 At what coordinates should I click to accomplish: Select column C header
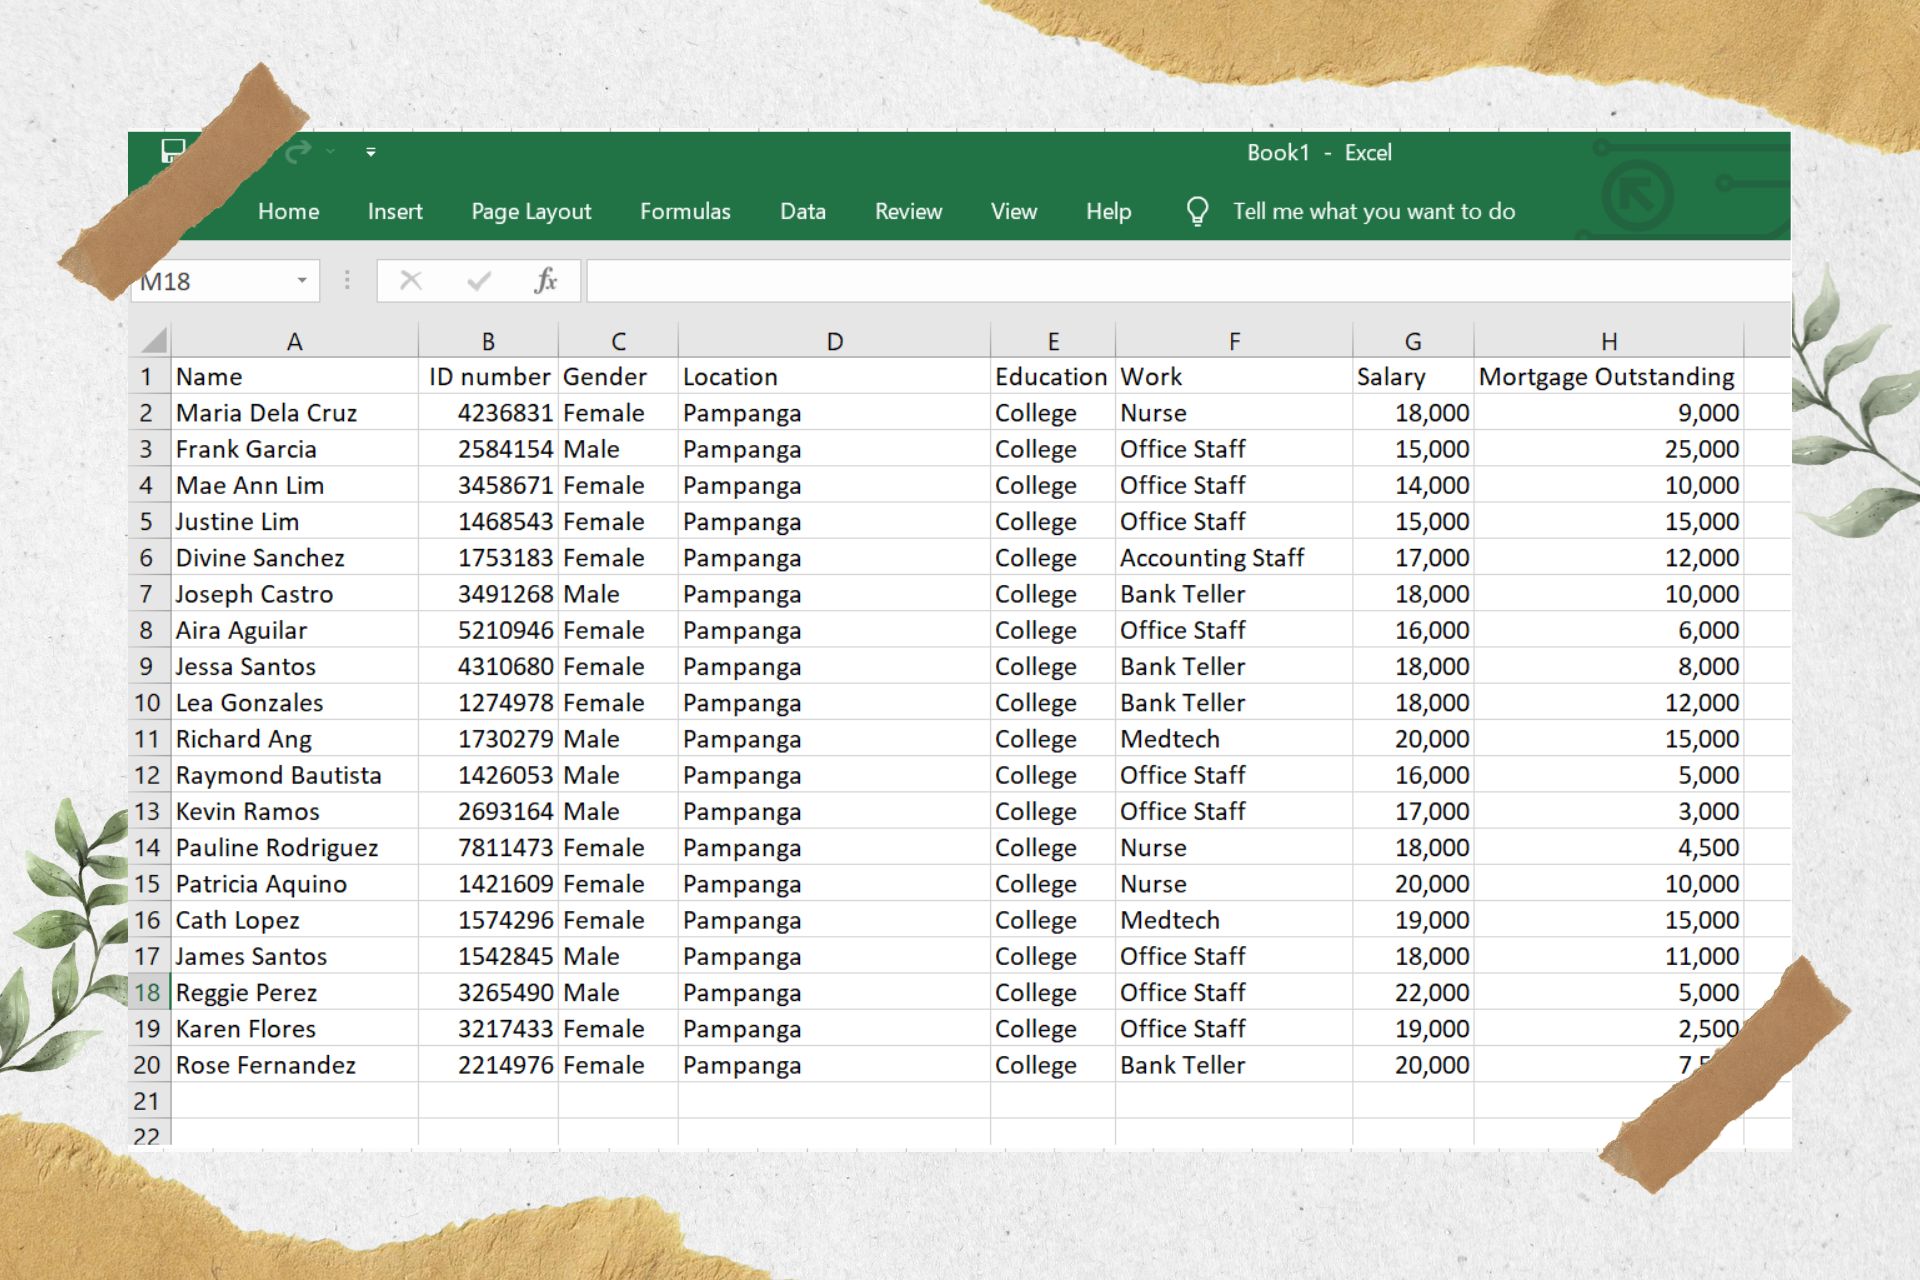618,341
